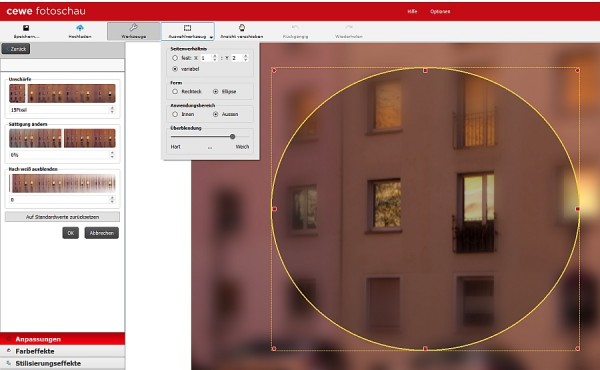Image resolution: width=600 pixels, height=370 pixels.
Task: Select the Auswahlwerkzeug selection icon
Action: click(187, 28)
